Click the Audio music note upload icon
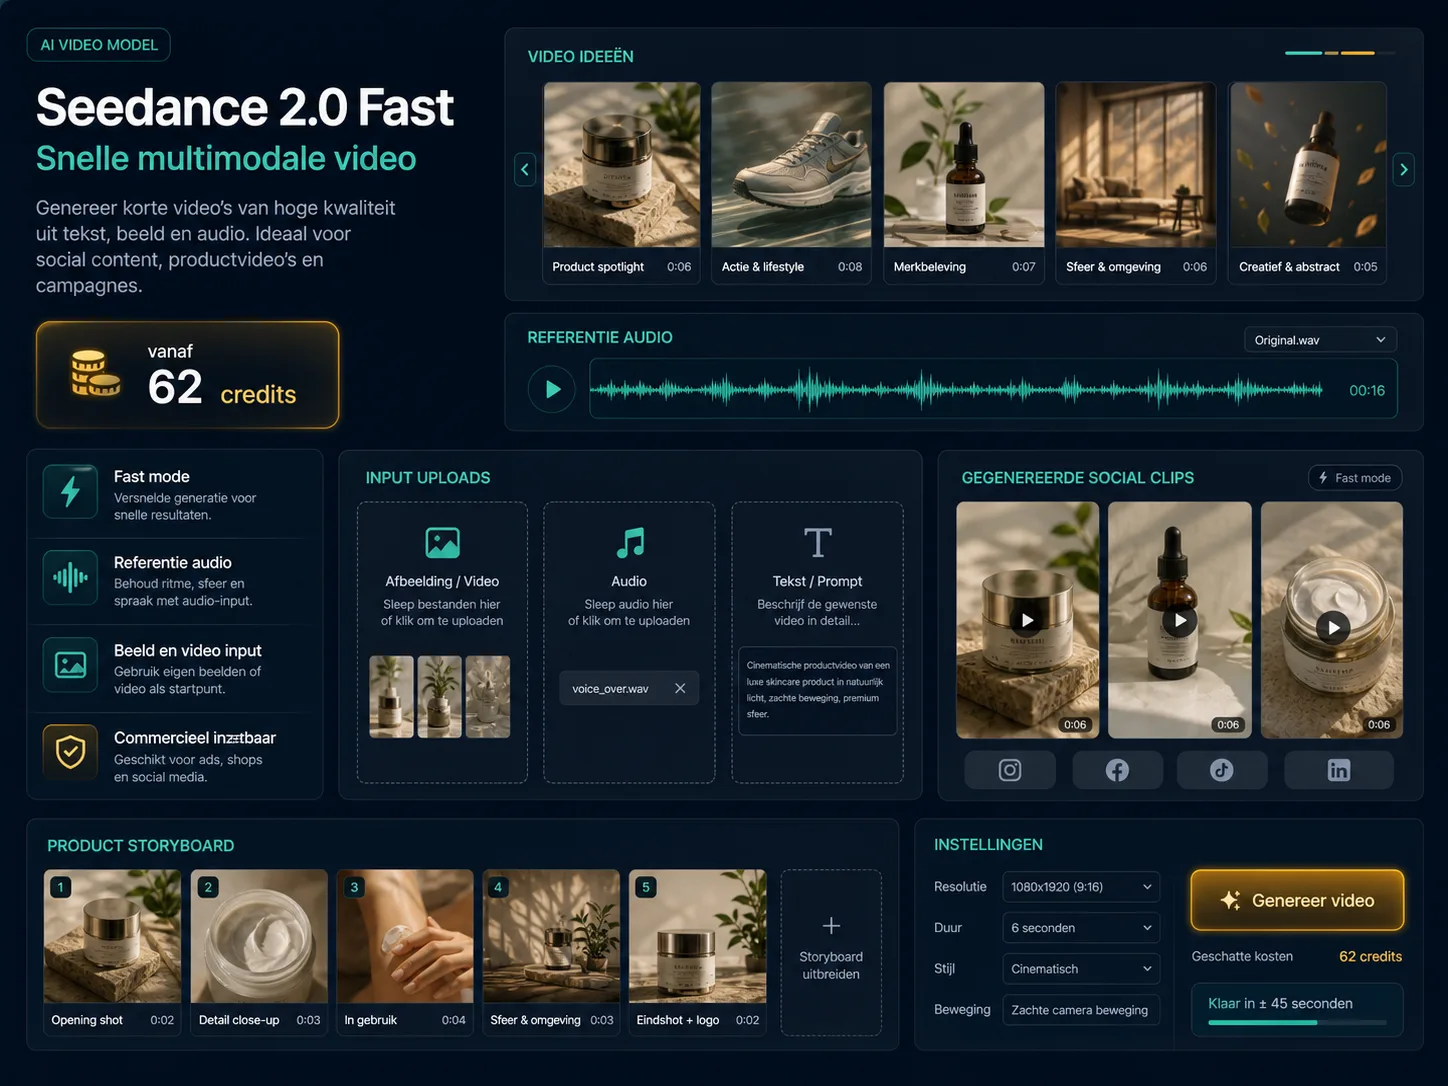The width and height of the screenshot is (1448, 1086). point(630,542)
